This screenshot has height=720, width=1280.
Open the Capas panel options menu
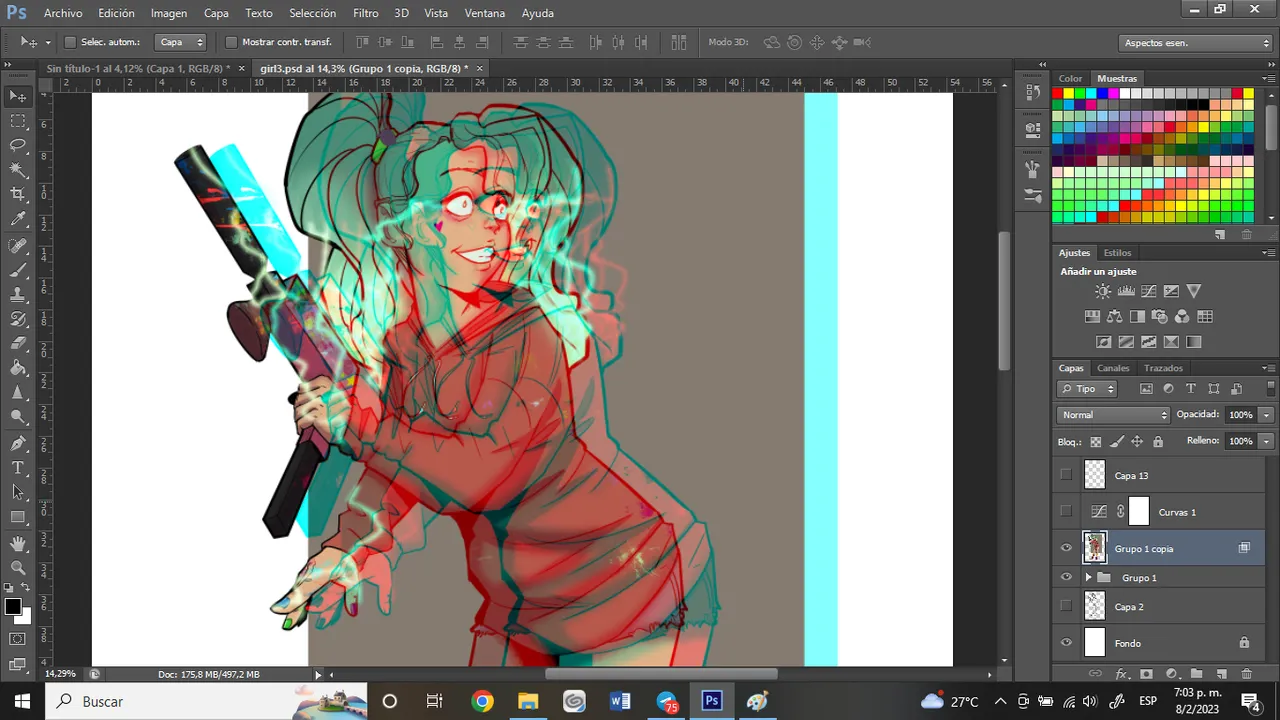1269,368
